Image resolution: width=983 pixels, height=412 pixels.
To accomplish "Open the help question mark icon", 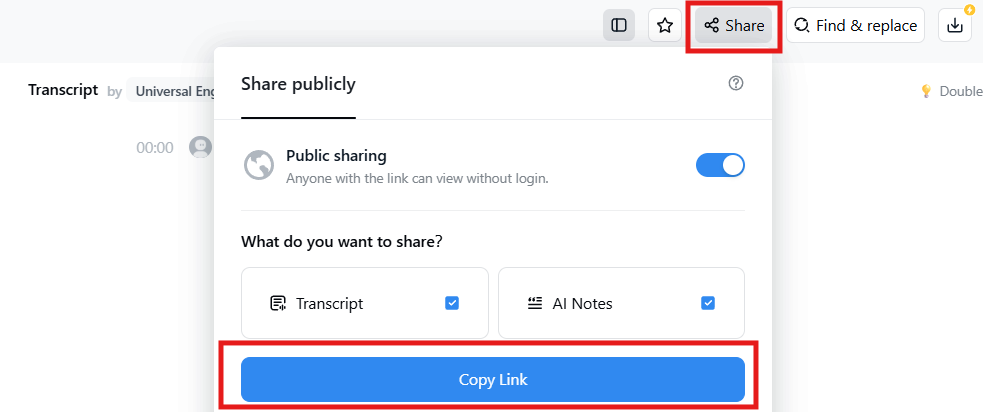I will click(x=736, y=84).
